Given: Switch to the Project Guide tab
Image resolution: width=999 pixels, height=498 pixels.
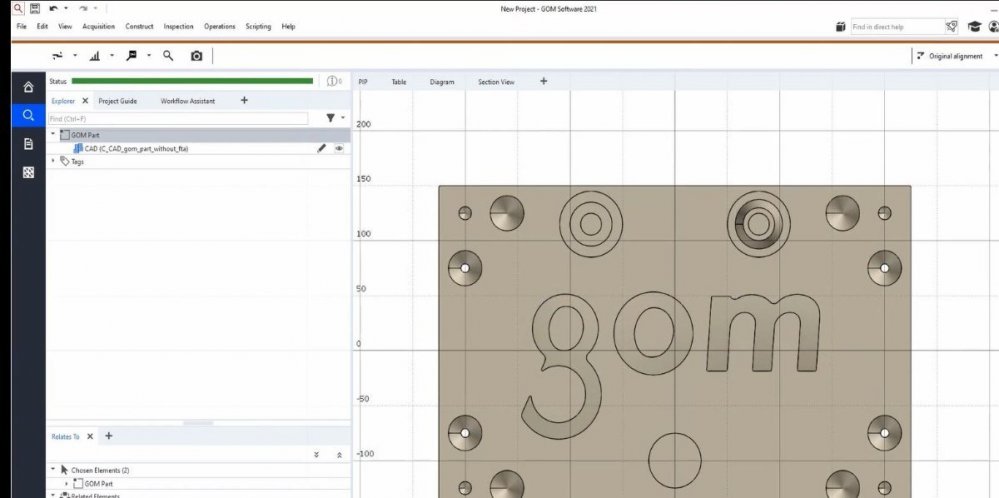Looking at the screenshot, I should (117, 101).
